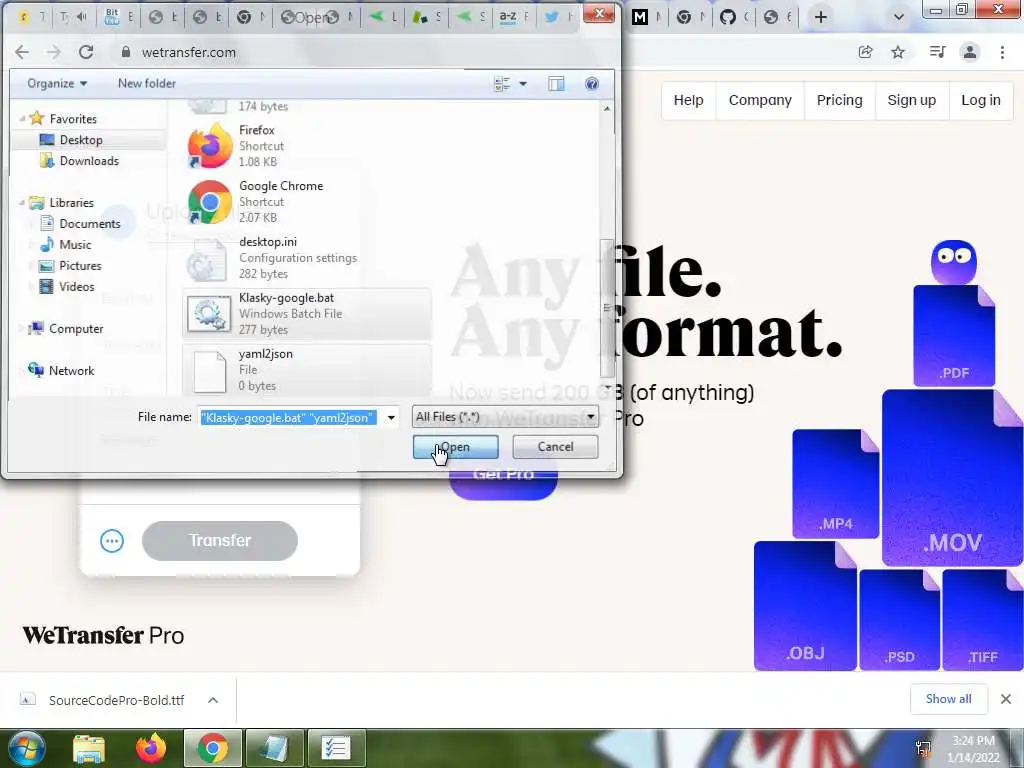The width and height of the screenshot is (1024, 768).
Task: Click the file list vertical scrollbar thumb
Action: click(x=607, y=308)
